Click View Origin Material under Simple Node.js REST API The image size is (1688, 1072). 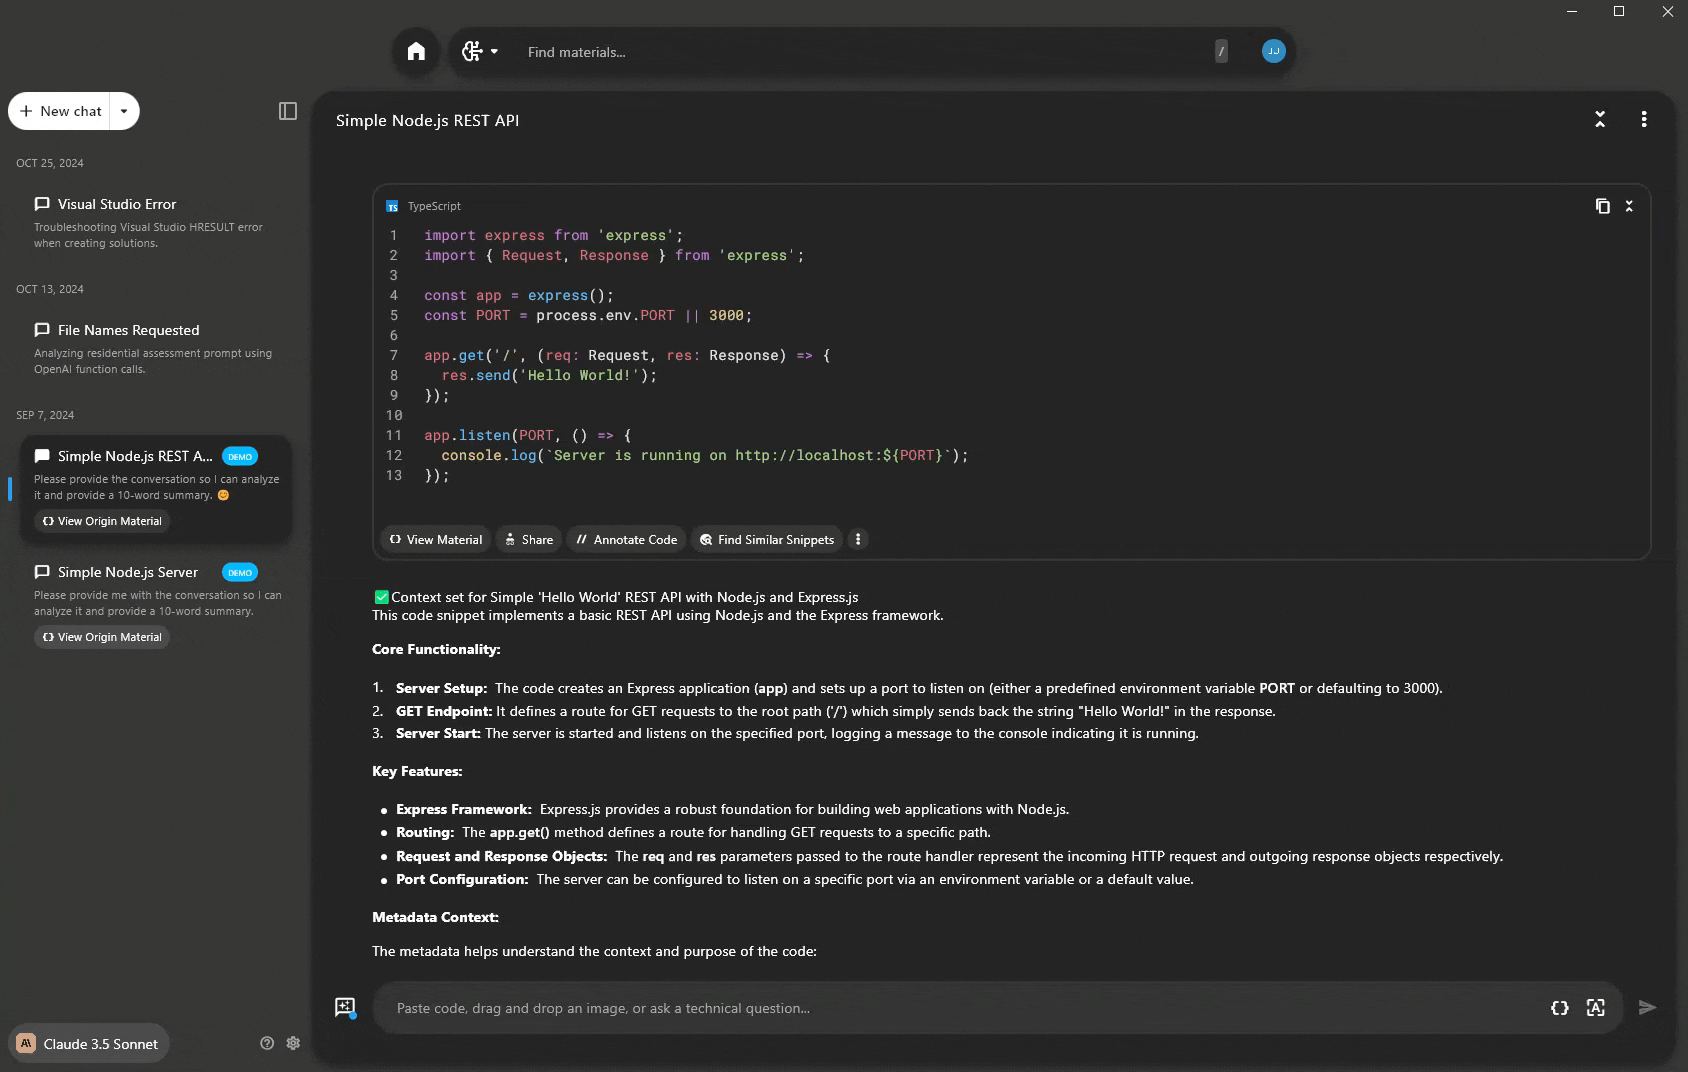click(101, 521)
